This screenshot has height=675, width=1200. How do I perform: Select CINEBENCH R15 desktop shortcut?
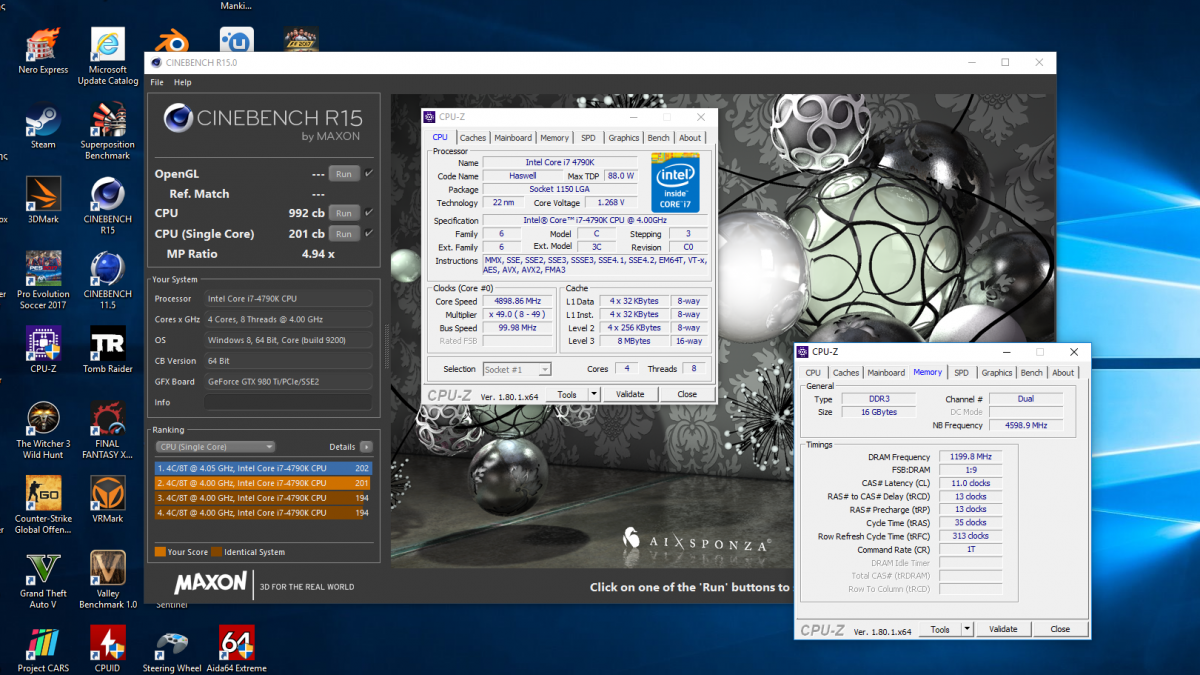point(107,206)
